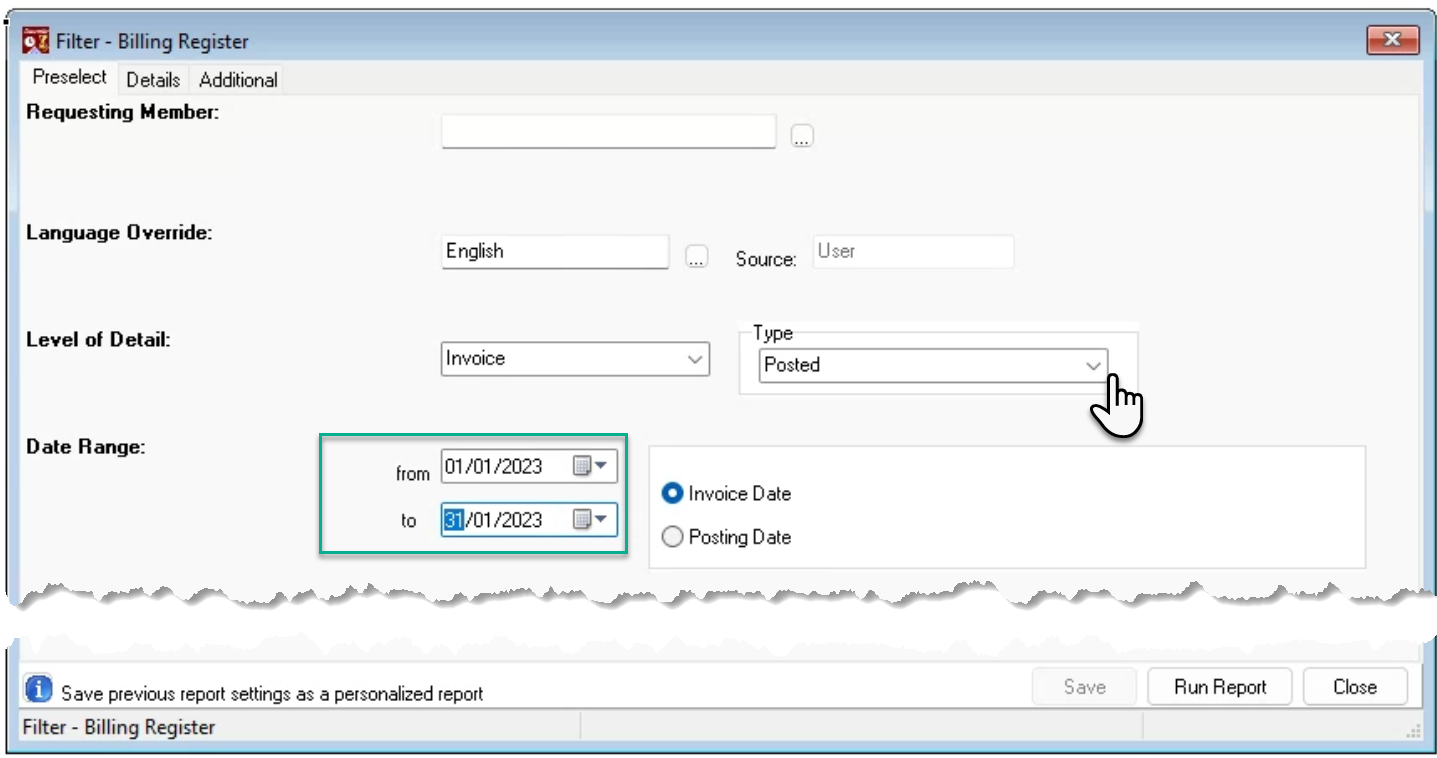The width and height of the screenshot is (1437, 758).
Task: Close the Filter window with the X button
Action: (x=1391, y=40)
